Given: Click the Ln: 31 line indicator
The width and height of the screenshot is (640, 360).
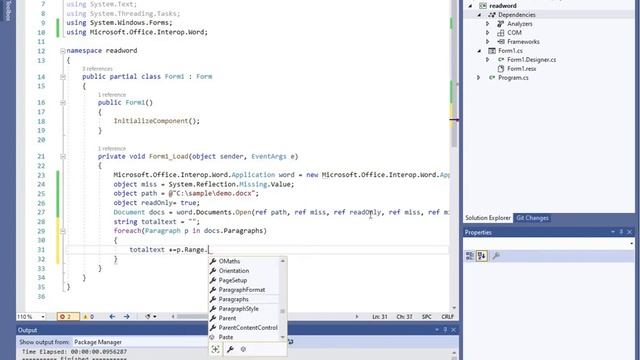Looking at the screenshot, I should tap(380, 317).
